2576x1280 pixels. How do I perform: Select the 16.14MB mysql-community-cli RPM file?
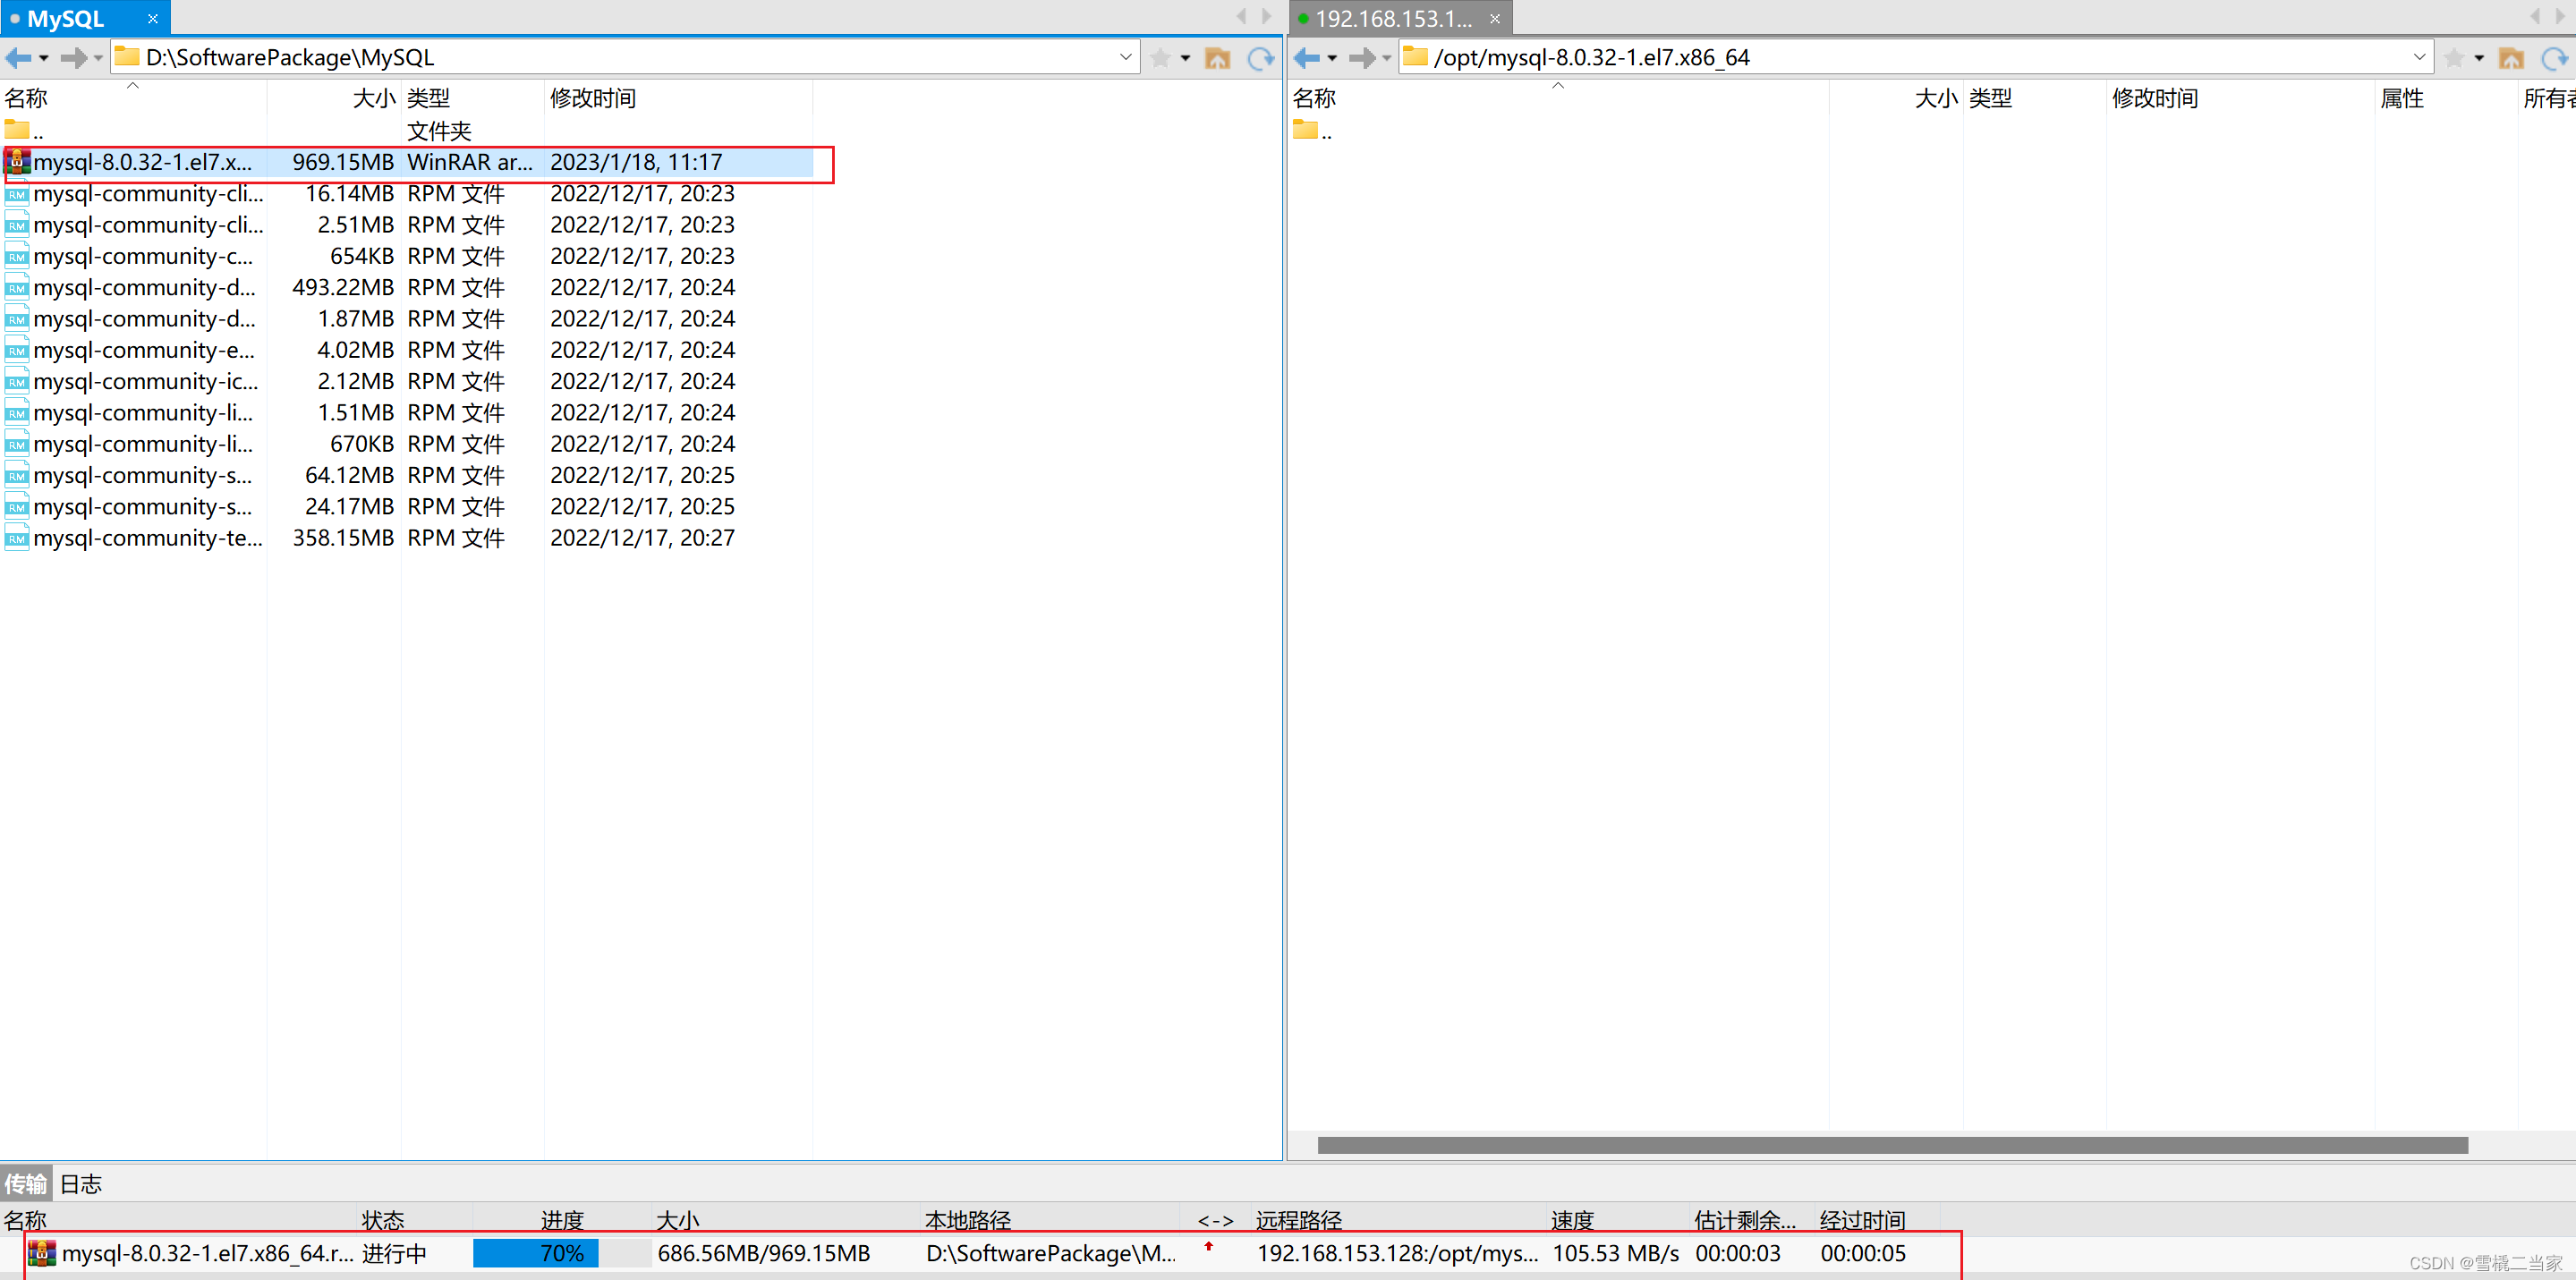(x=407, y=193)
